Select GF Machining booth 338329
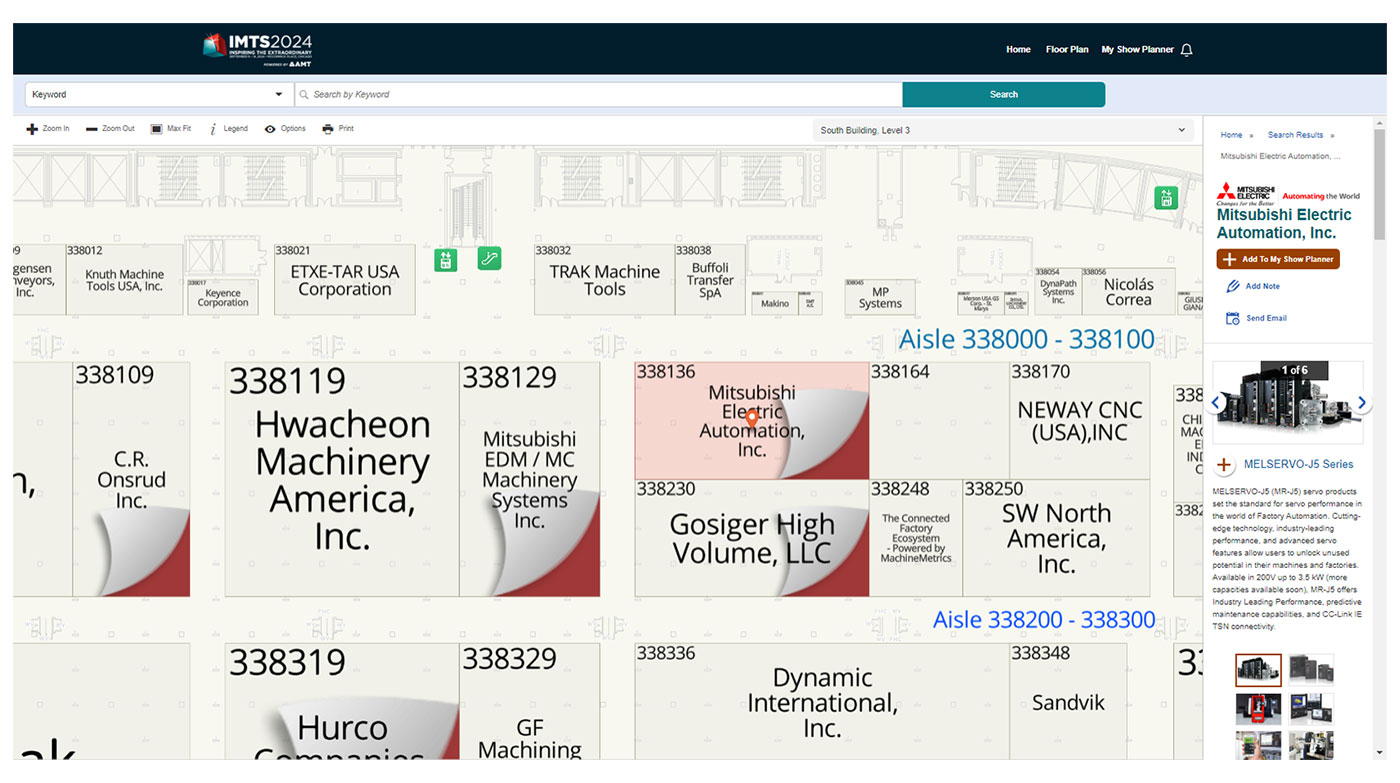Image resolution: width=1400 pixels, height=783 pixels. pyautogui.click(x=530, y=700)
